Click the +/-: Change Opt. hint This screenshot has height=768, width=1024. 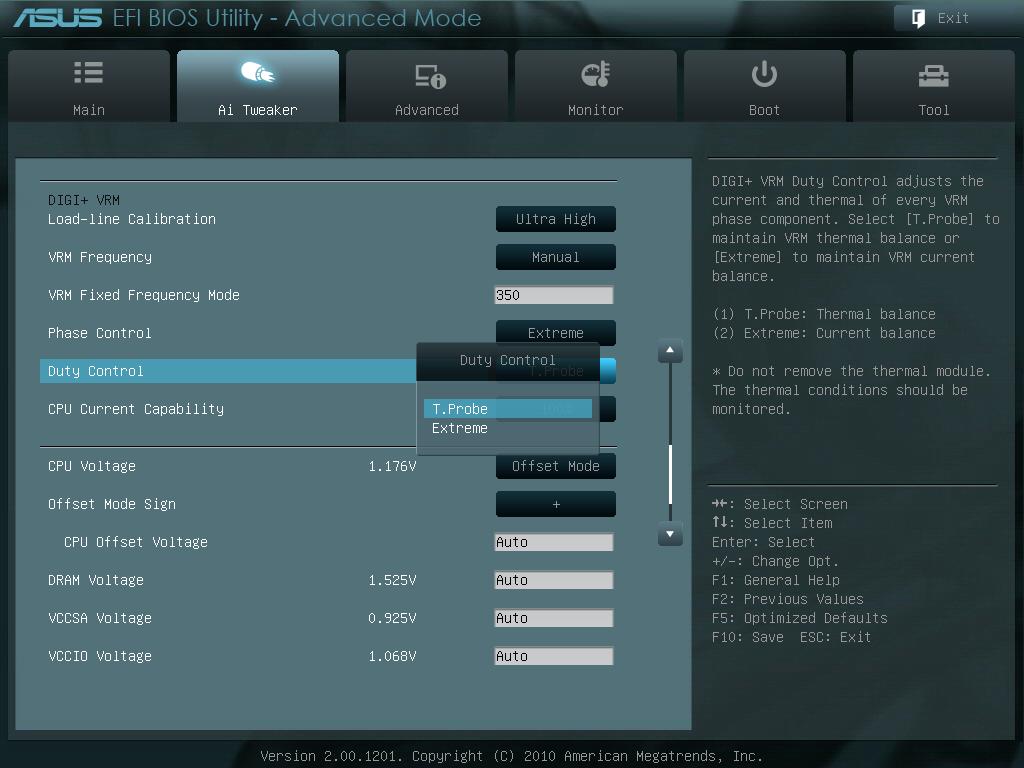[775, 561]
